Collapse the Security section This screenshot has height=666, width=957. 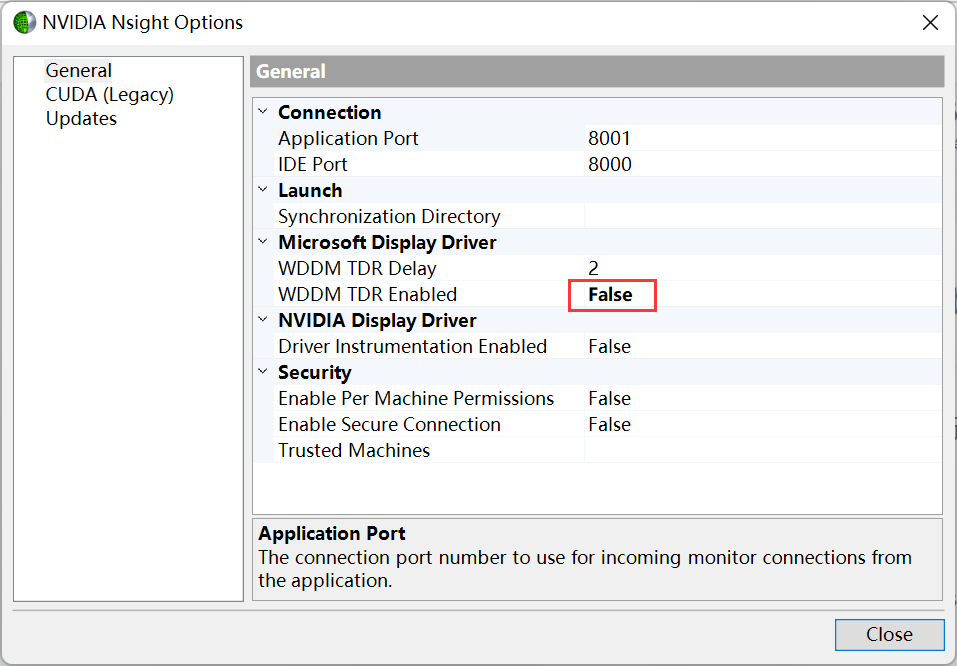pyautogui.click(x=263, y=372)
